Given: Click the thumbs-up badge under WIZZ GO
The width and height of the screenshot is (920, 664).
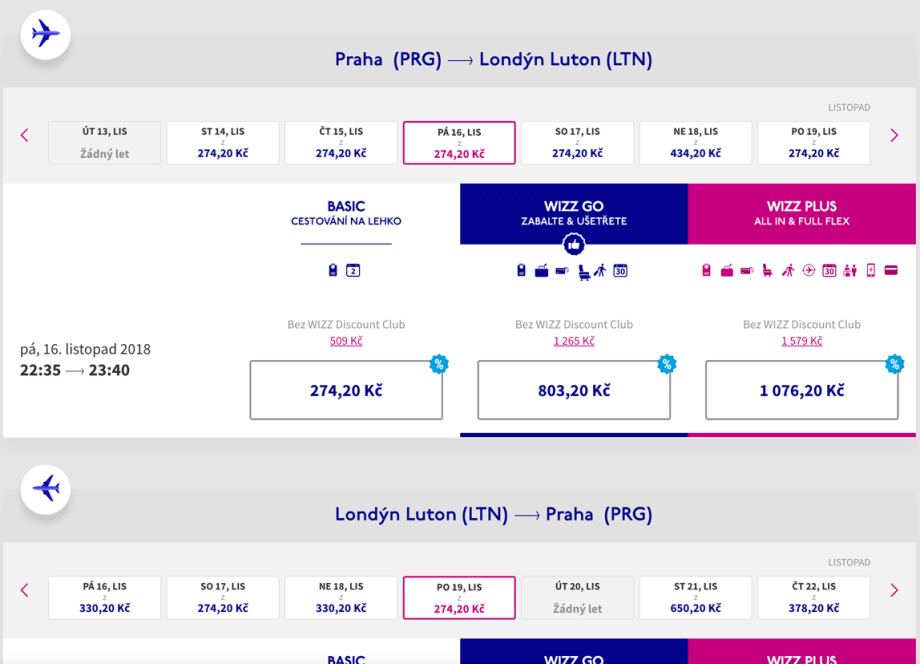Looking at the screenshot, I should click(x=574, y=243).
